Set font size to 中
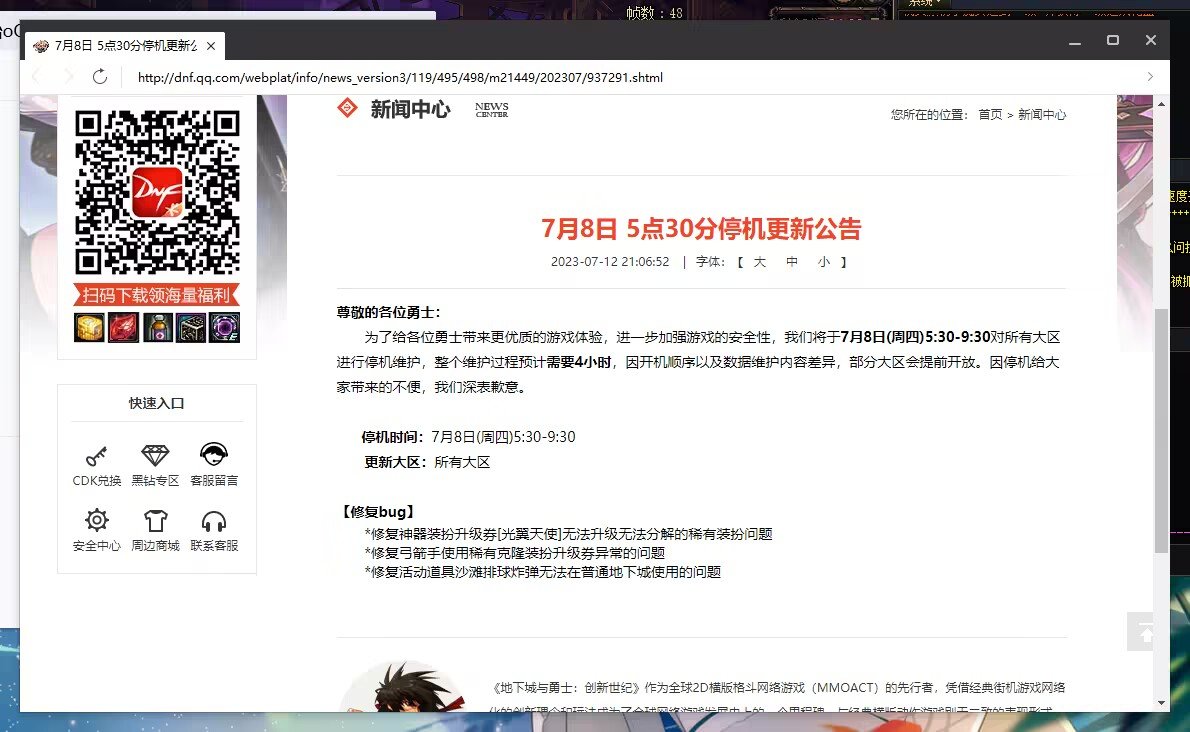This screenshot has width=1190, height=732. (792, 262)
